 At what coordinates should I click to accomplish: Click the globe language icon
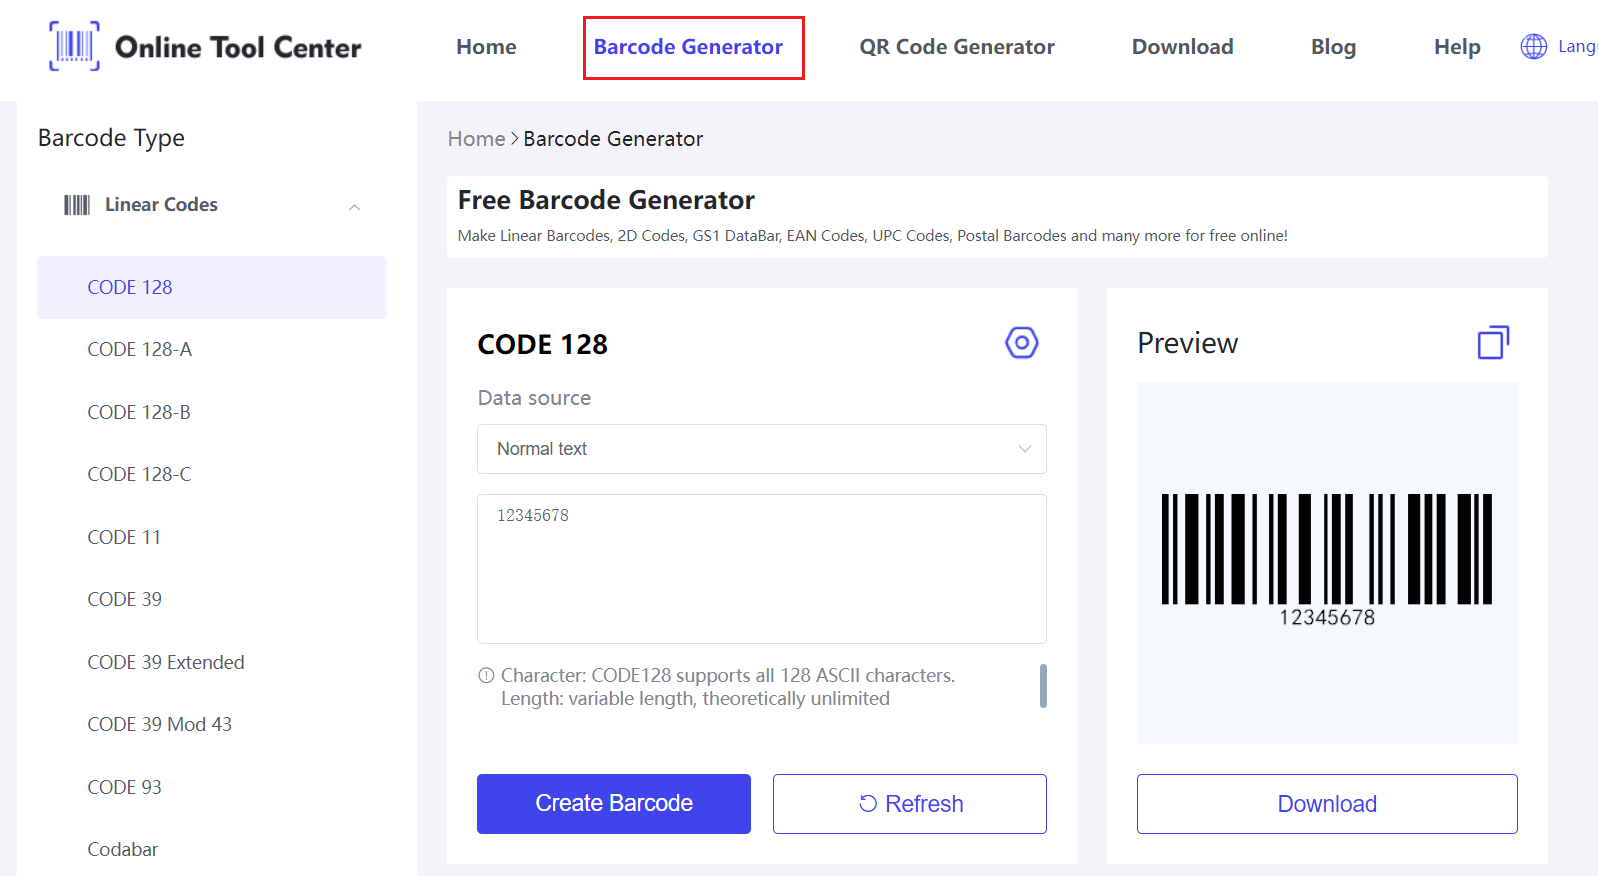[x=1533, y=46]
